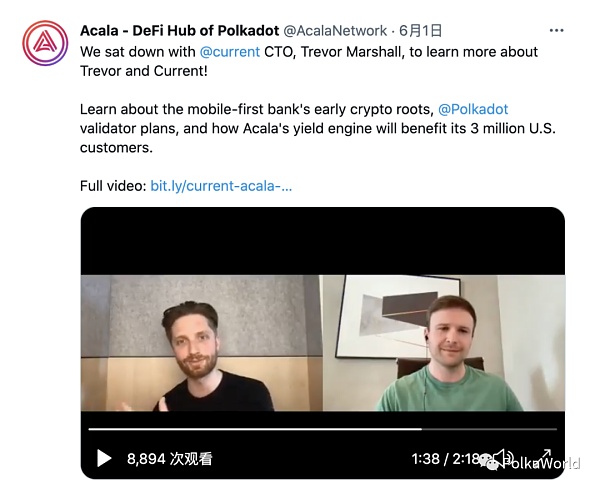The width and height of the screenshot is (600, 488).
Task: Click the 1:38 / 2:18 timestamp display
Action: (x=445, y=459)
